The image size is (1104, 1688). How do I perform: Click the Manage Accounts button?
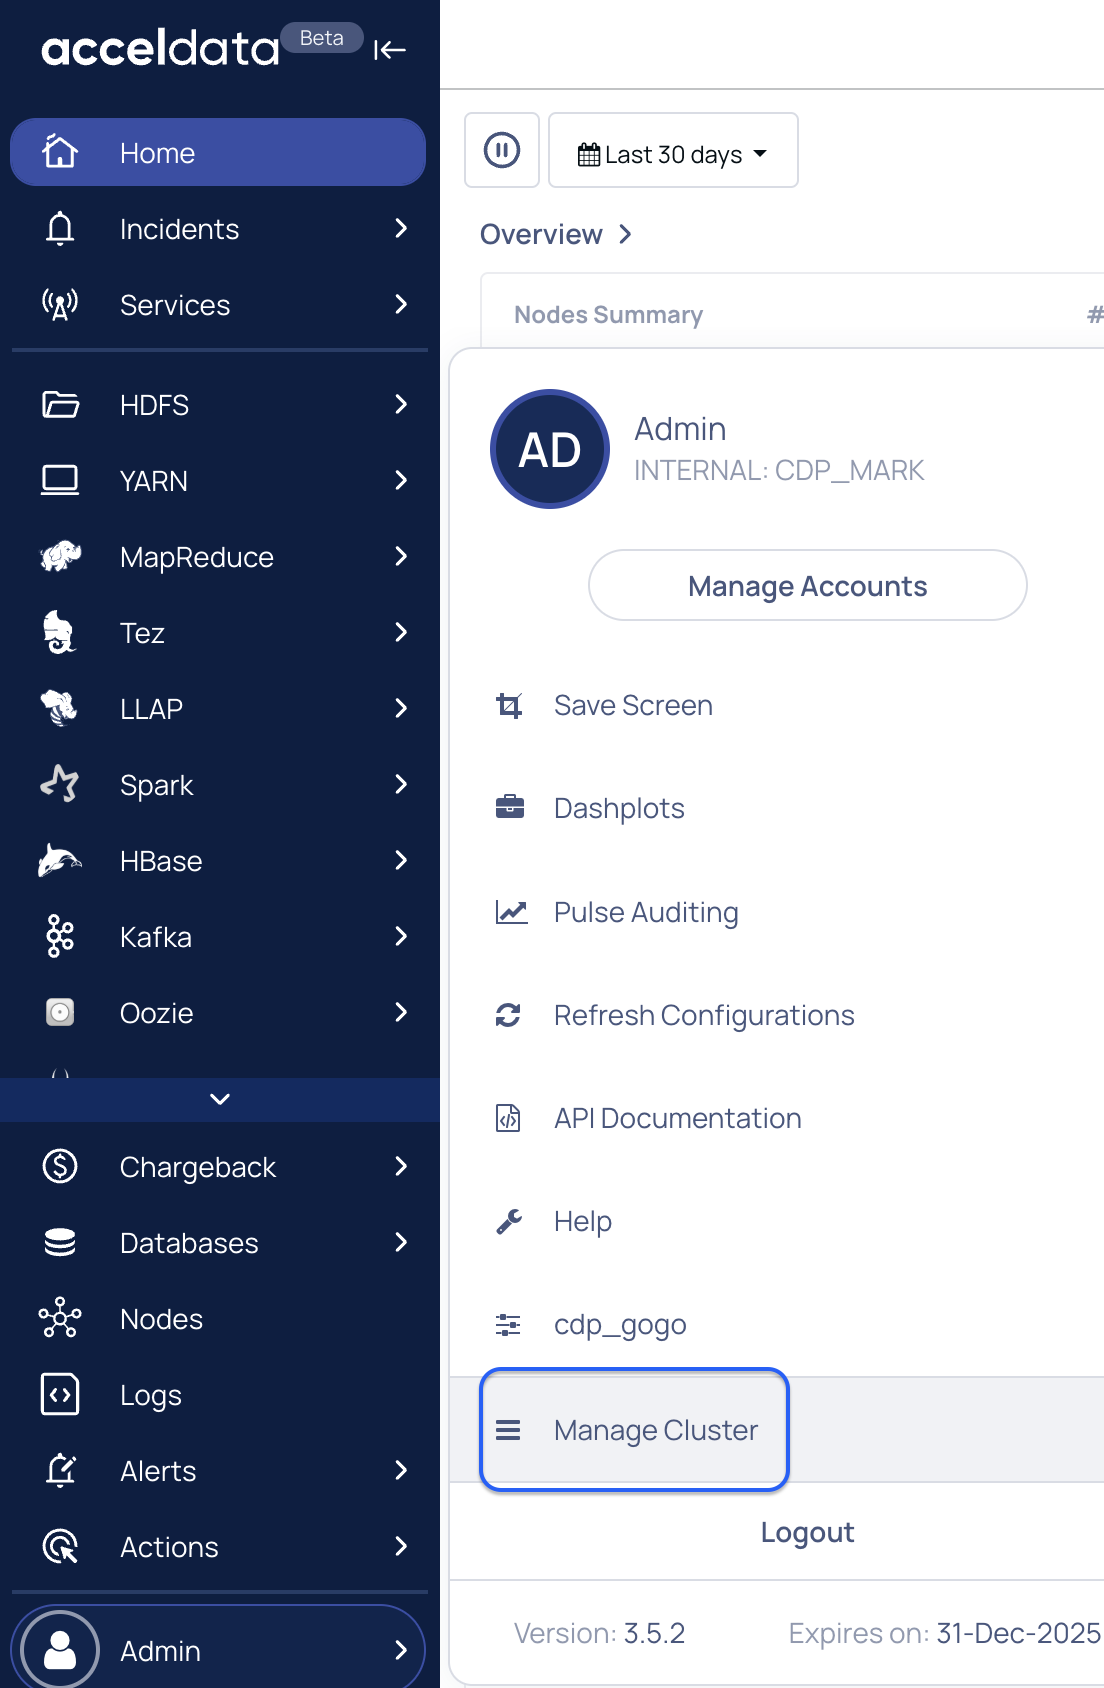point(808,585)
